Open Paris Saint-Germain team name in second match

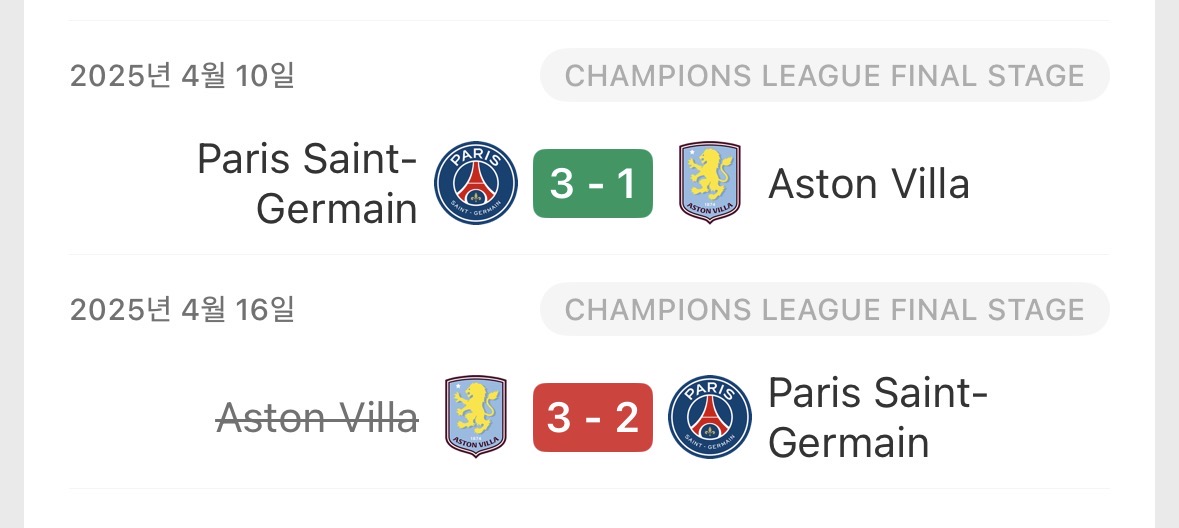(x=877, y=418)
